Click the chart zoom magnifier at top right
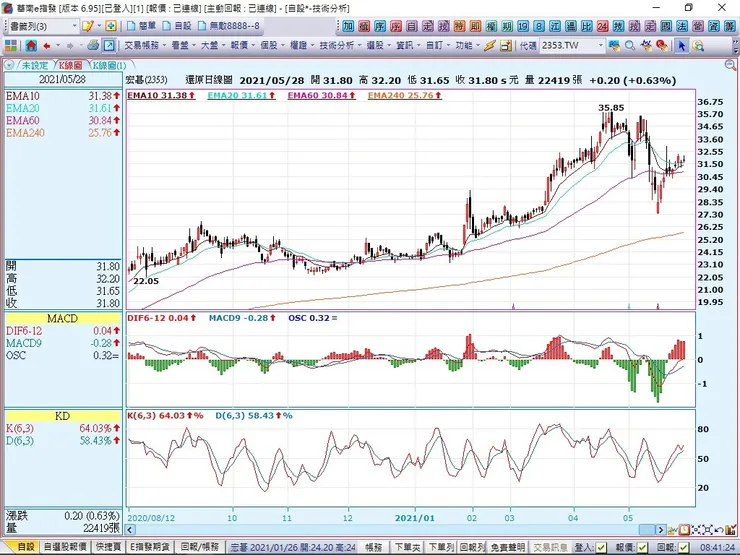The height and width of the screenshot is (555, 740). (730, 66)
